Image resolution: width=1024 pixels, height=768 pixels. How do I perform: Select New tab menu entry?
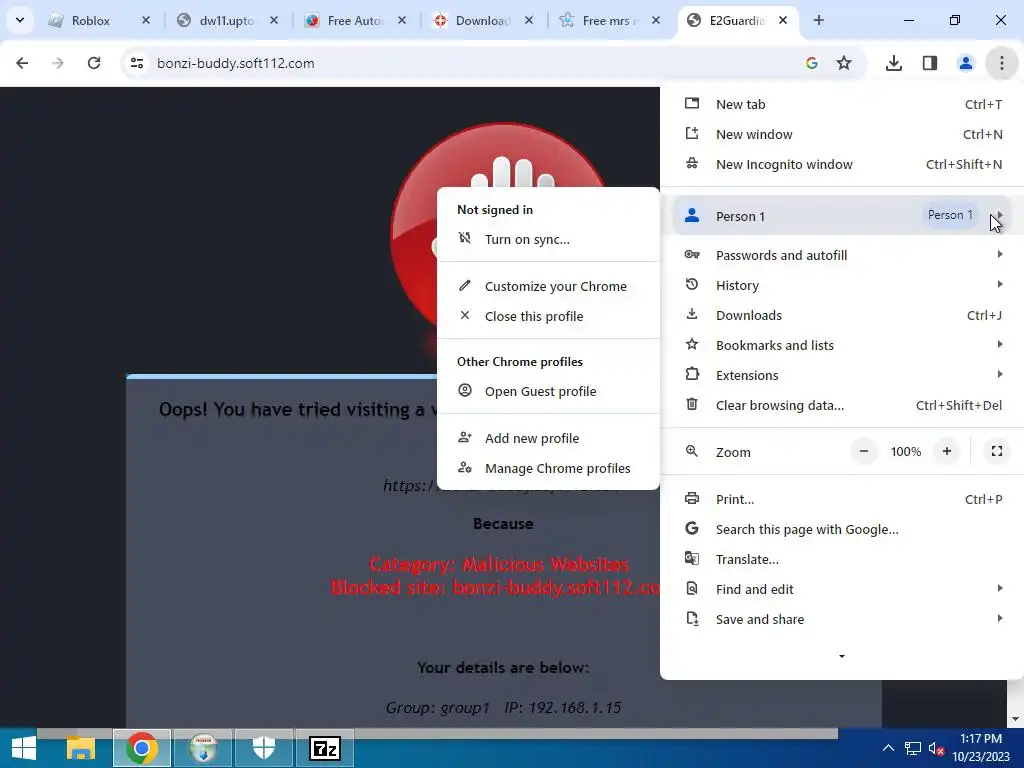[842, 104]
